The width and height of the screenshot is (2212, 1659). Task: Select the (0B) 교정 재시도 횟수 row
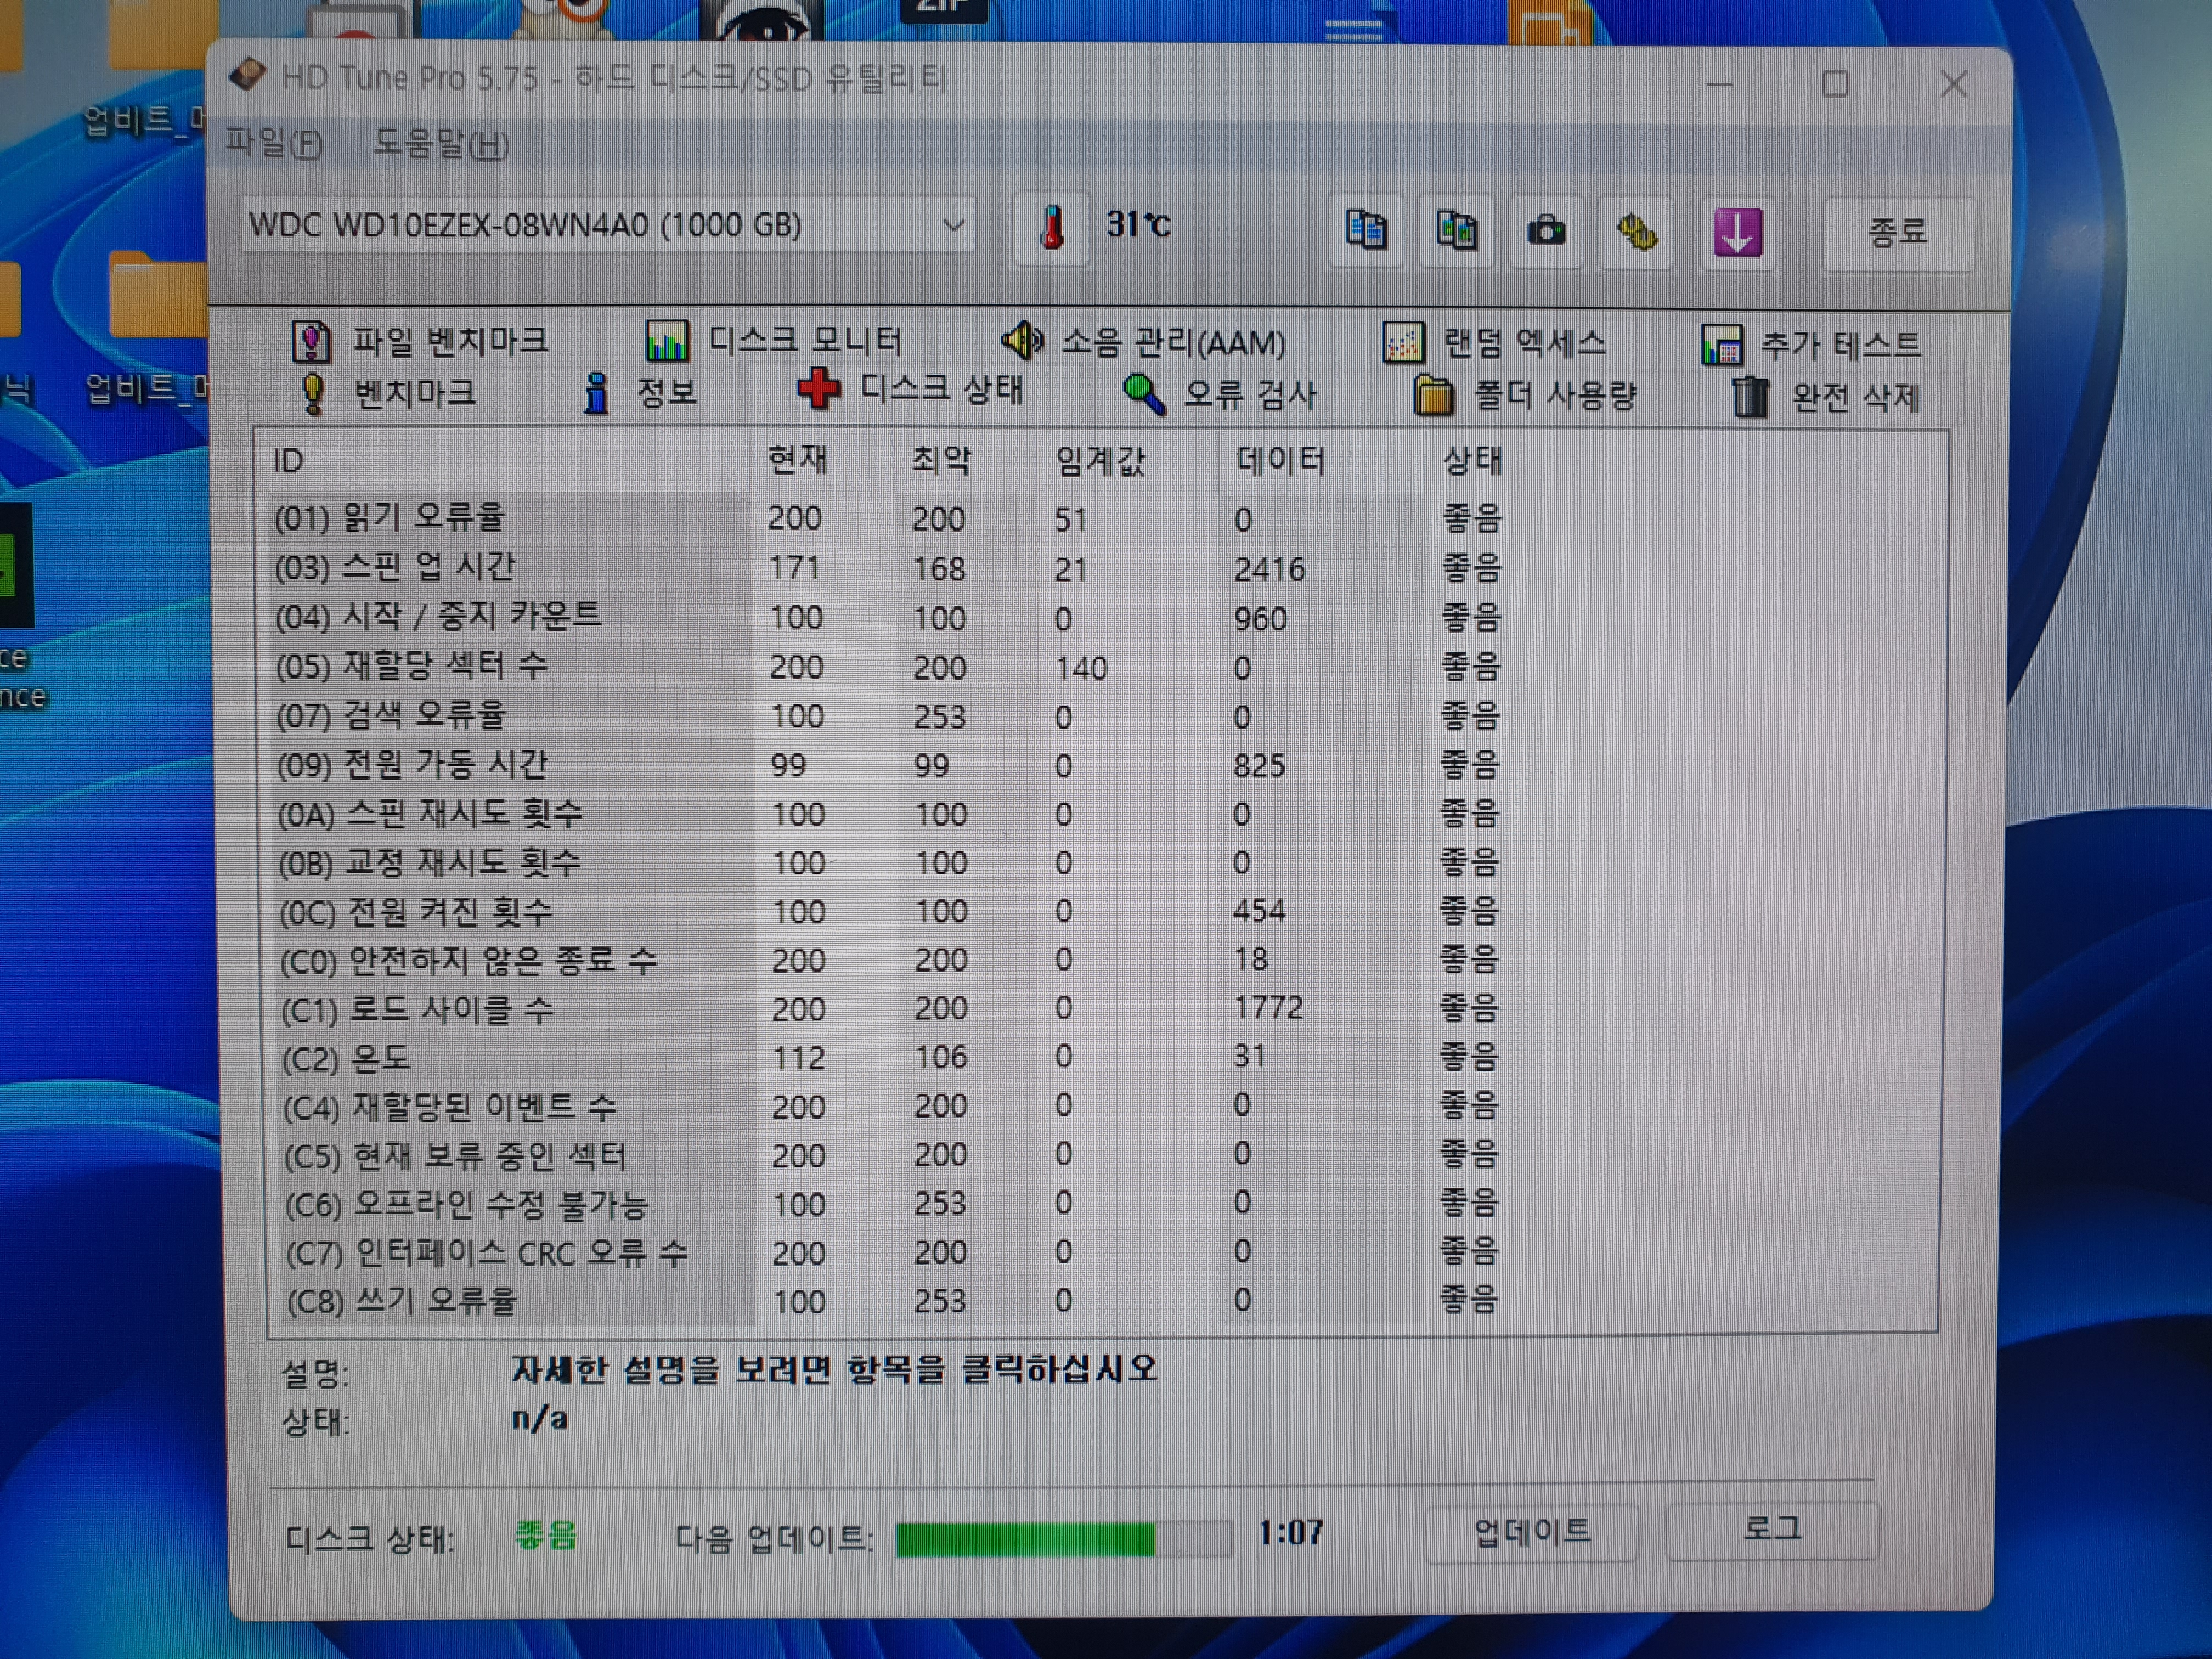[x=1100, y=862]
